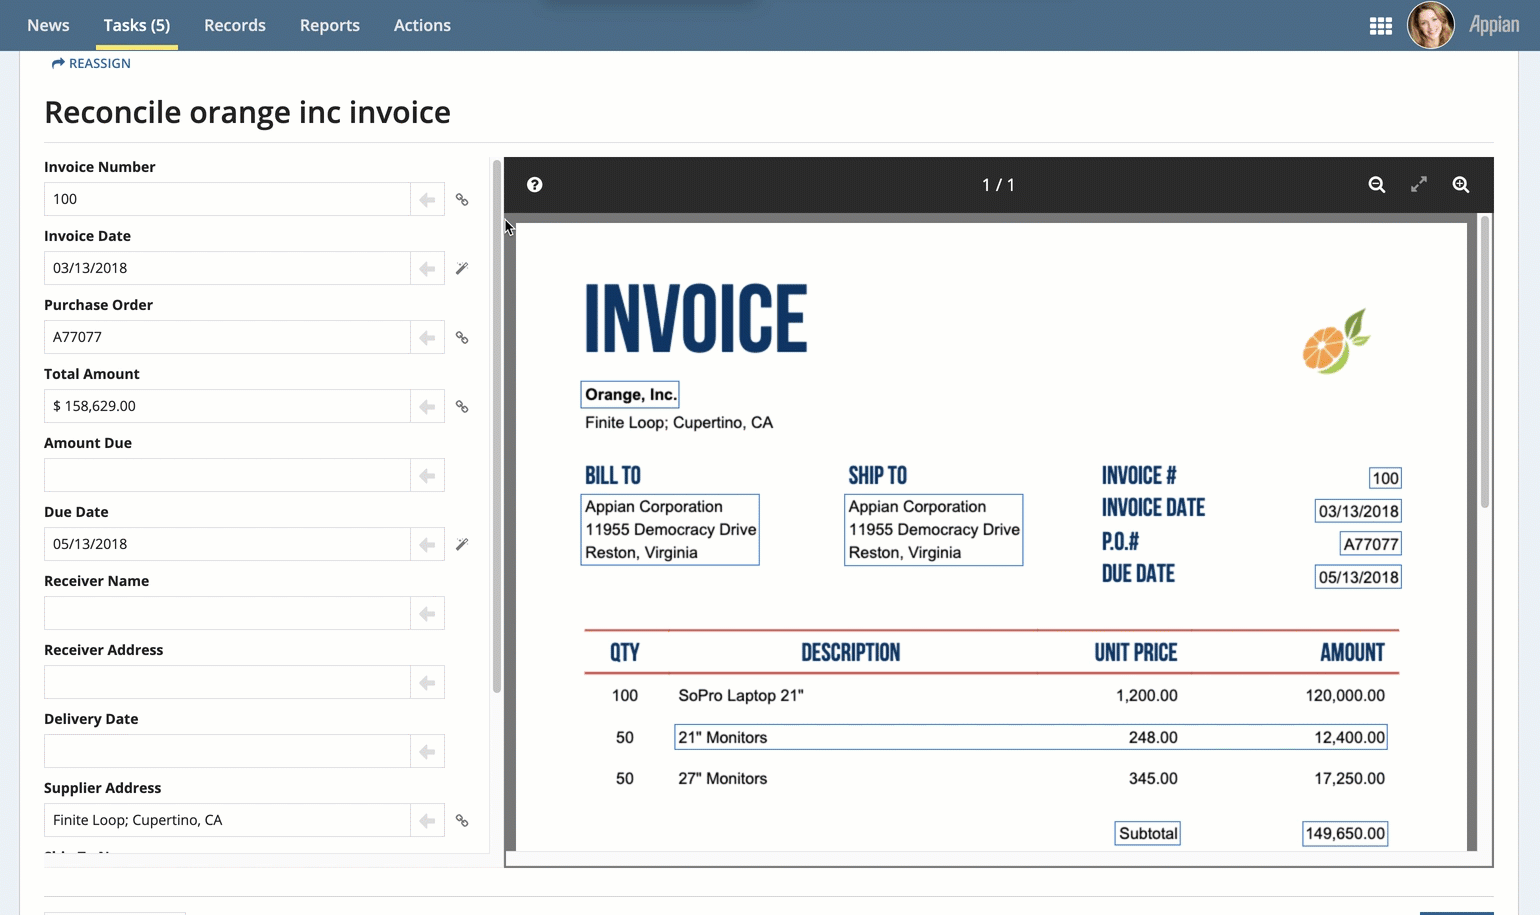Click the 17,250.00 amount value

[x=1350, y=778]
